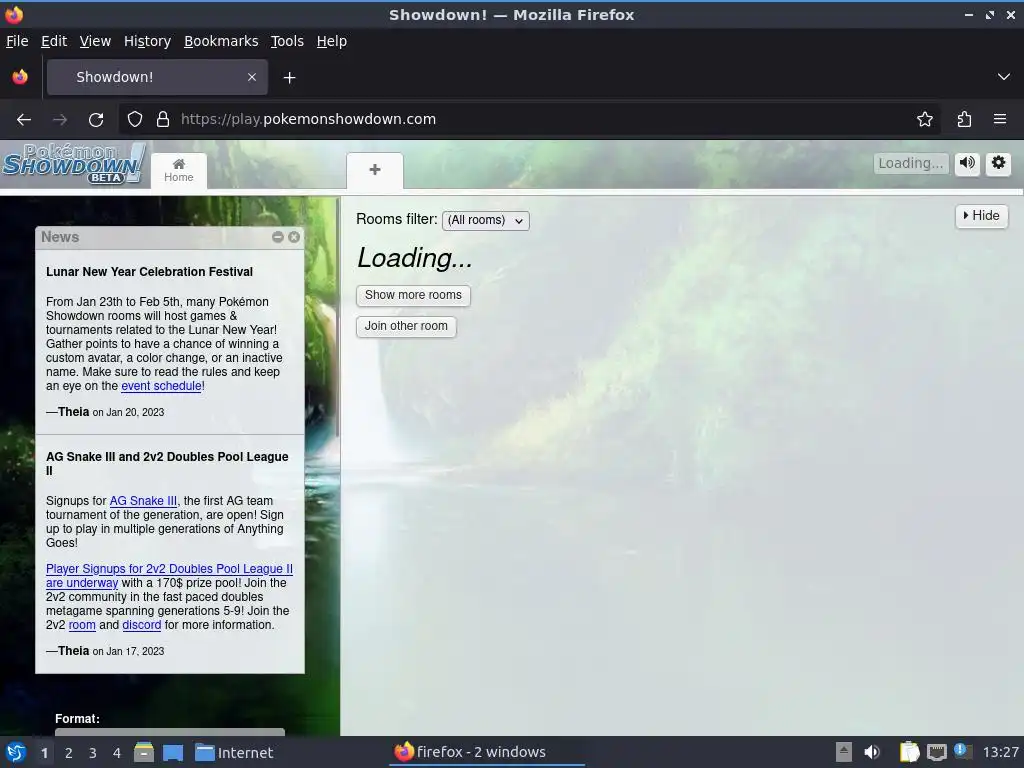List all tabs with the chevron

(x=1004, y=77)
